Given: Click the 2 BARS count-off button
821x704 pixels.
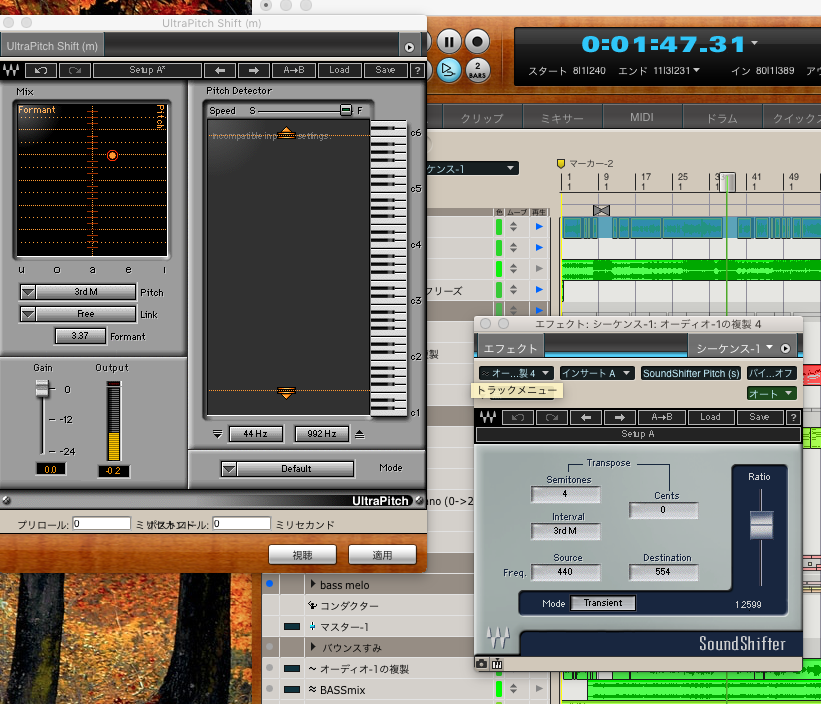Looking at the screenshot, I should [477, 70].
